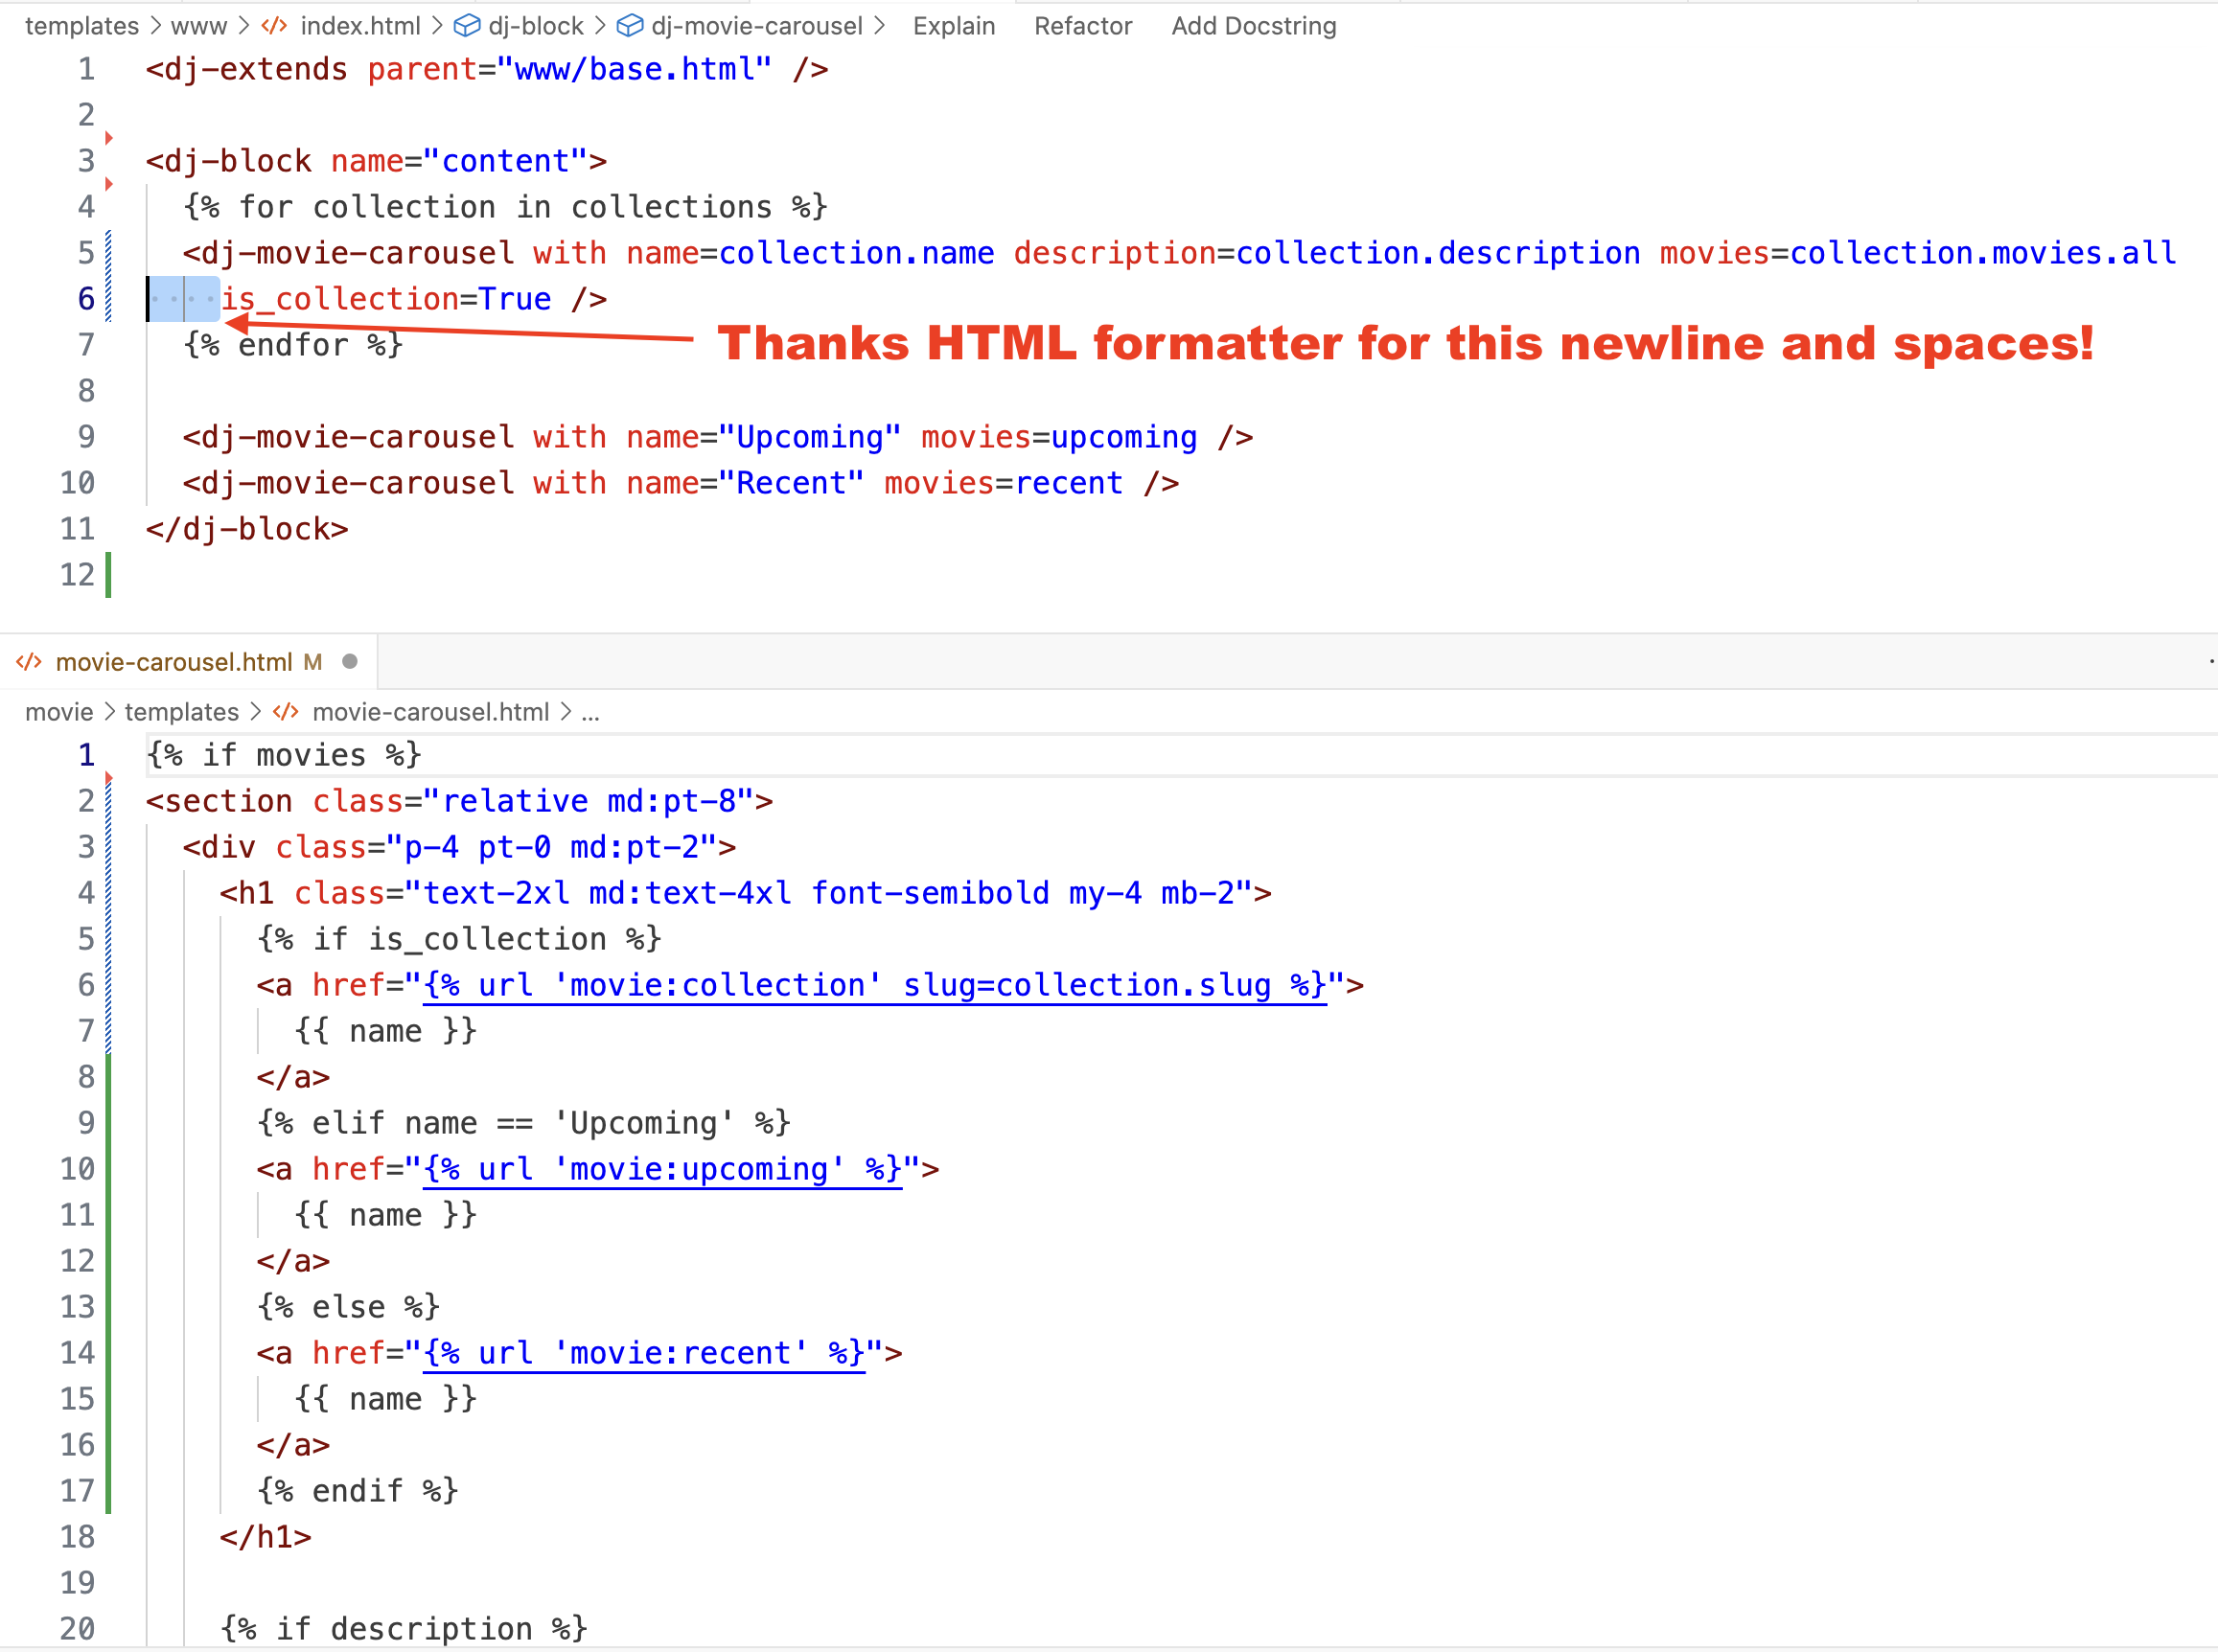The image size is (2218, 1652).
Task: Click Explain code action
Action: (953, 26)
